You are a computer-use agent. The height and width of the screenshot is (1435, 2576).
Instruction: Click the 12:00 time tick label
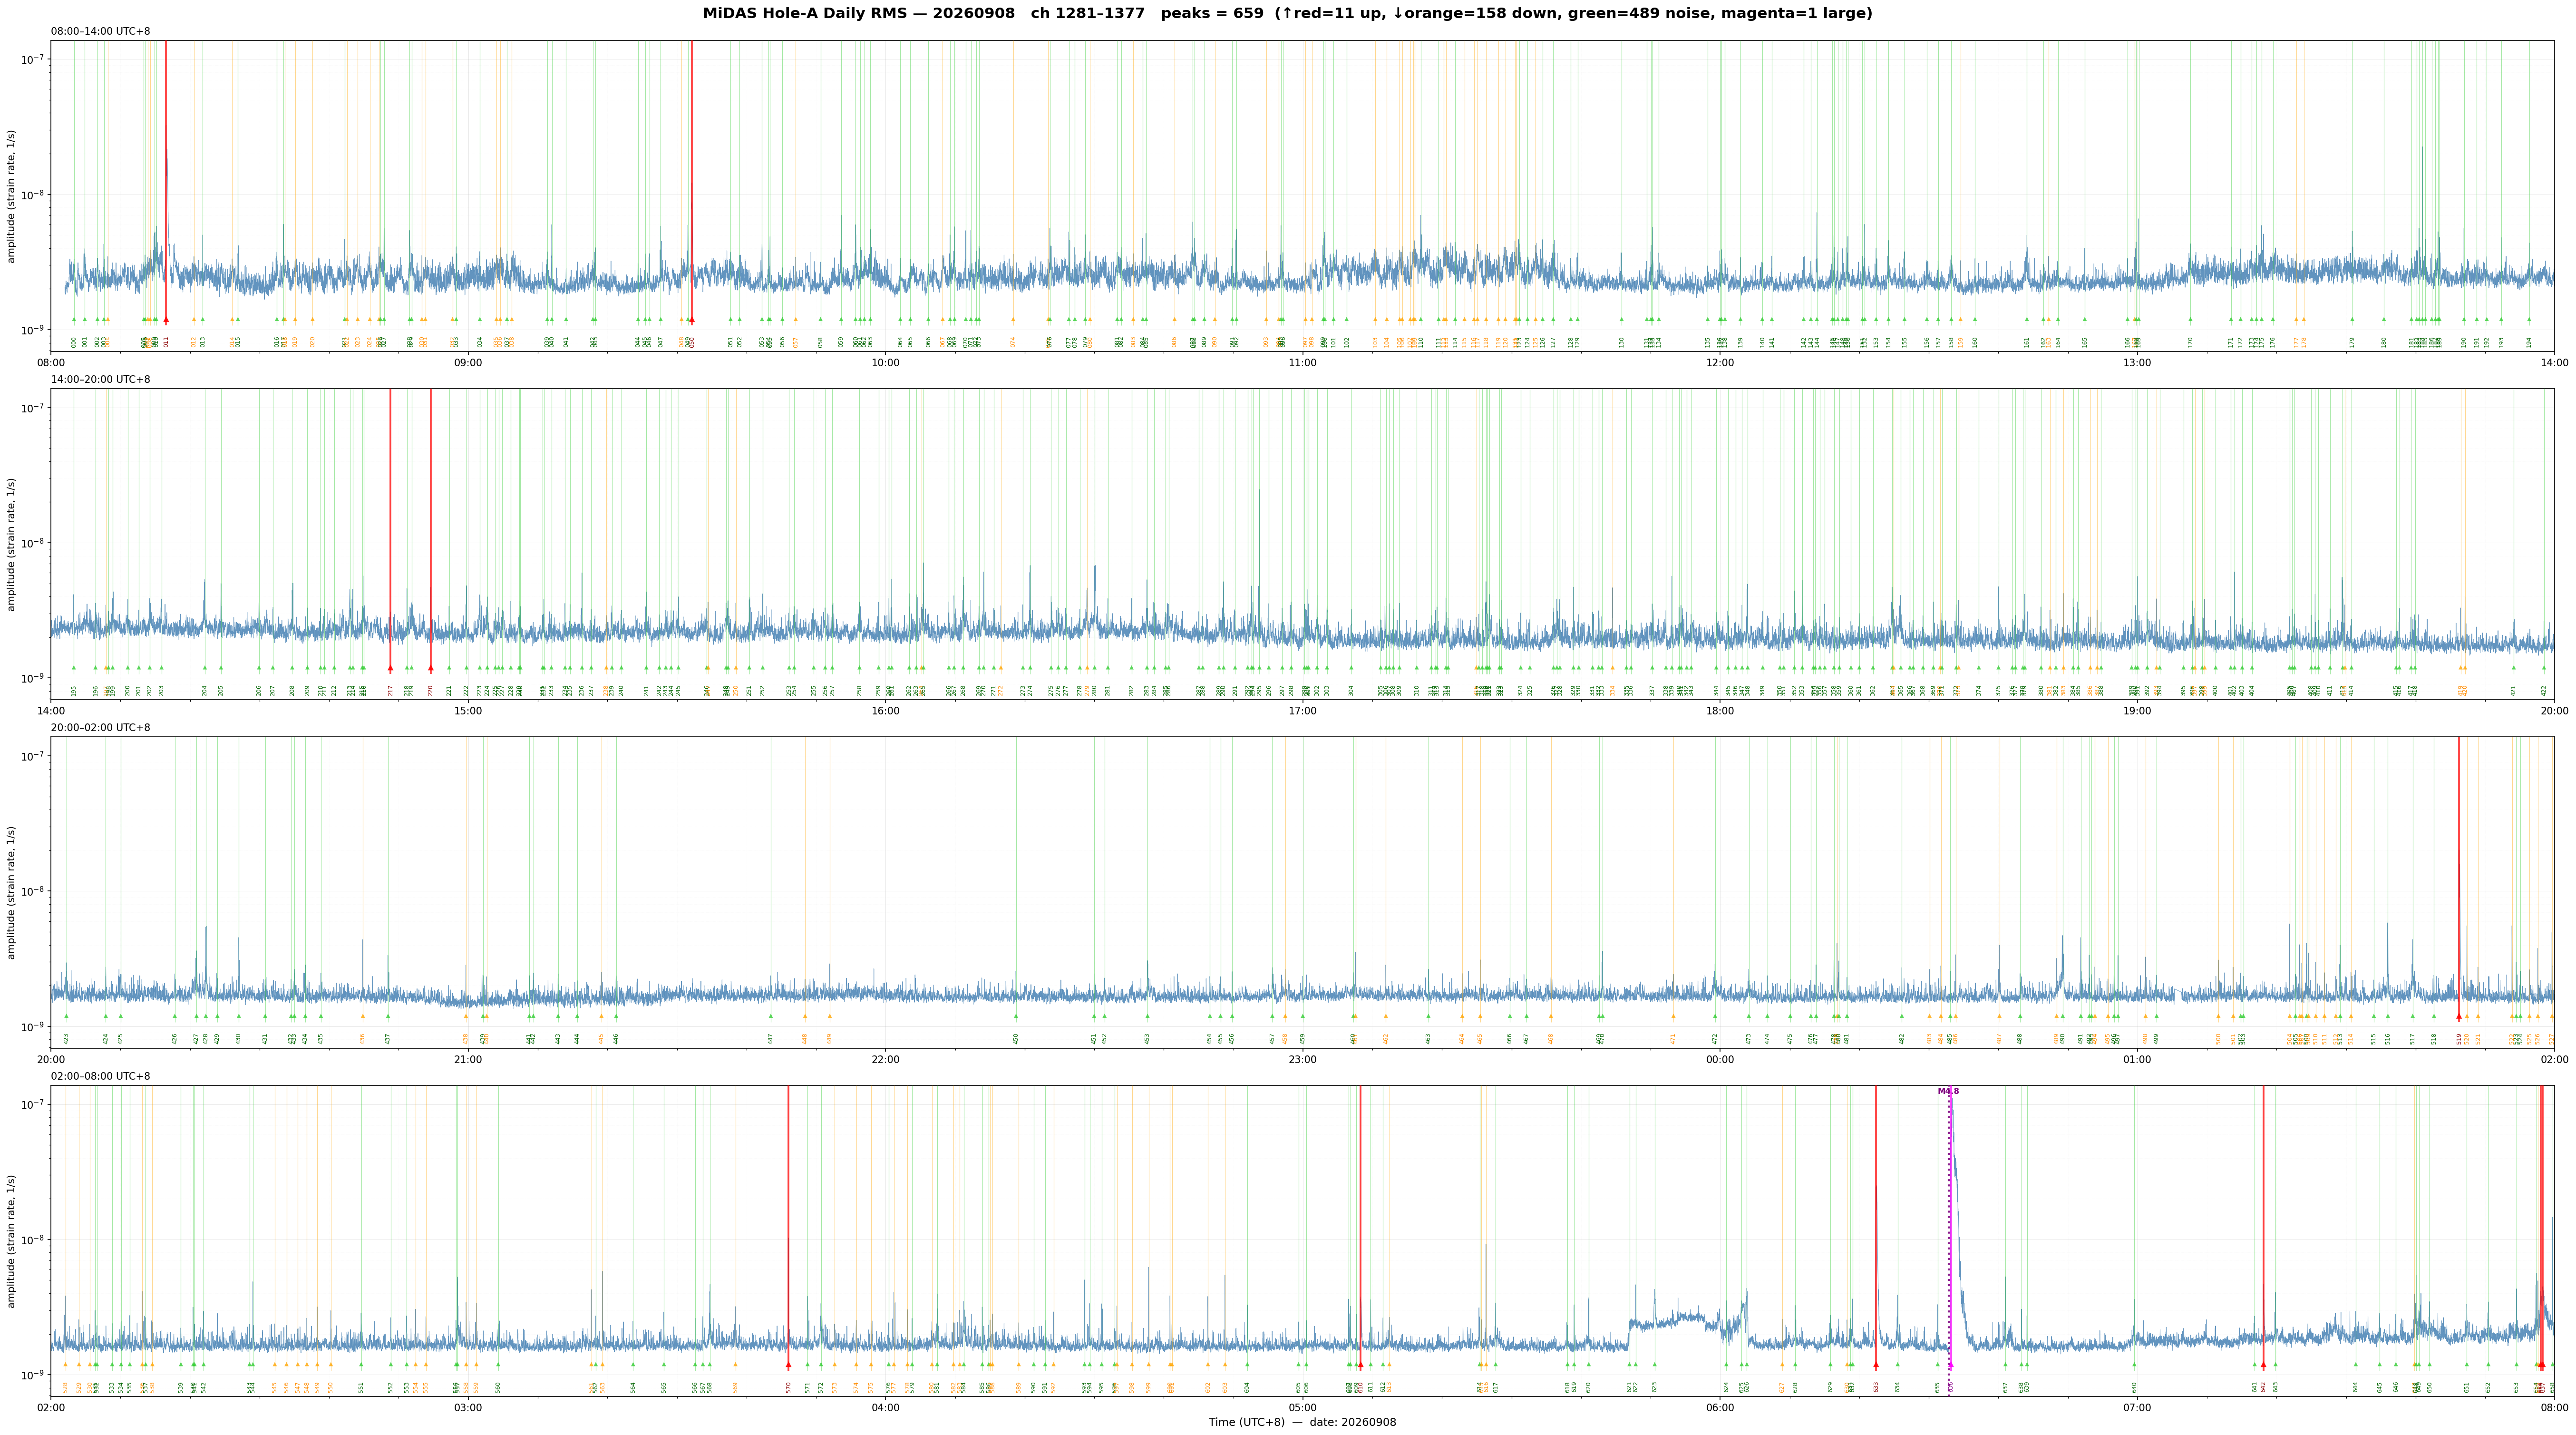tap(1720, 363)
